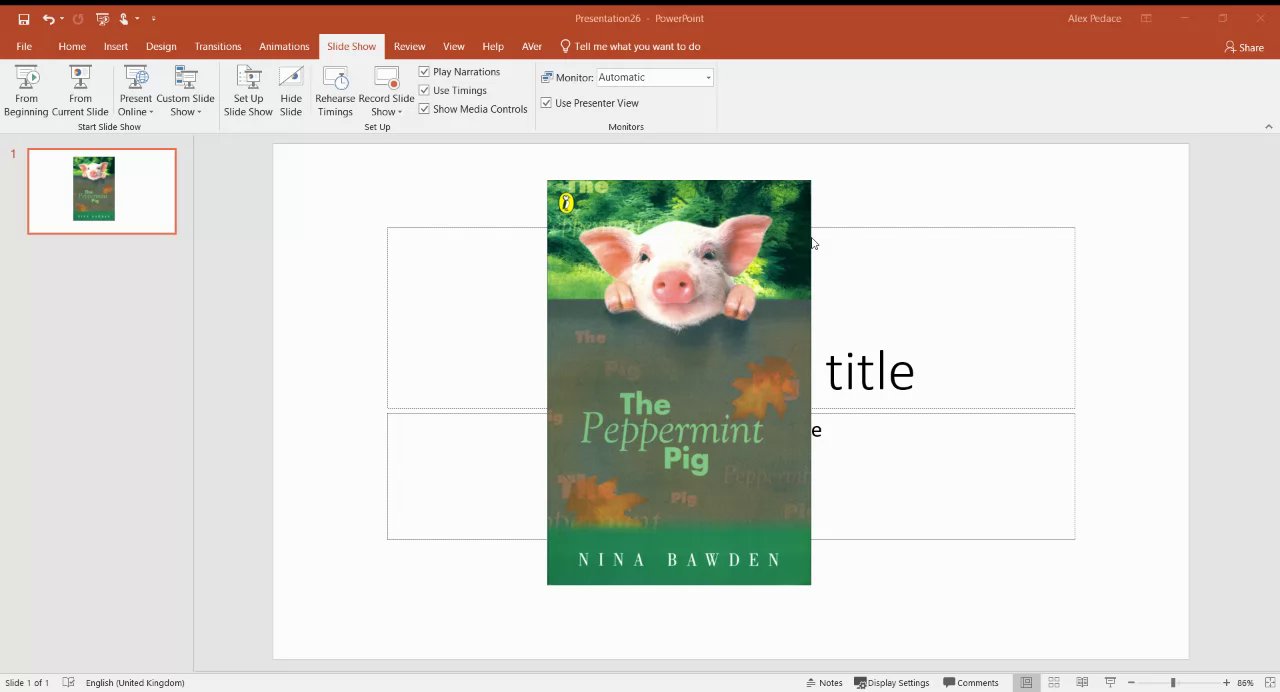Click the Record Slide Show icon

(386, 78)
